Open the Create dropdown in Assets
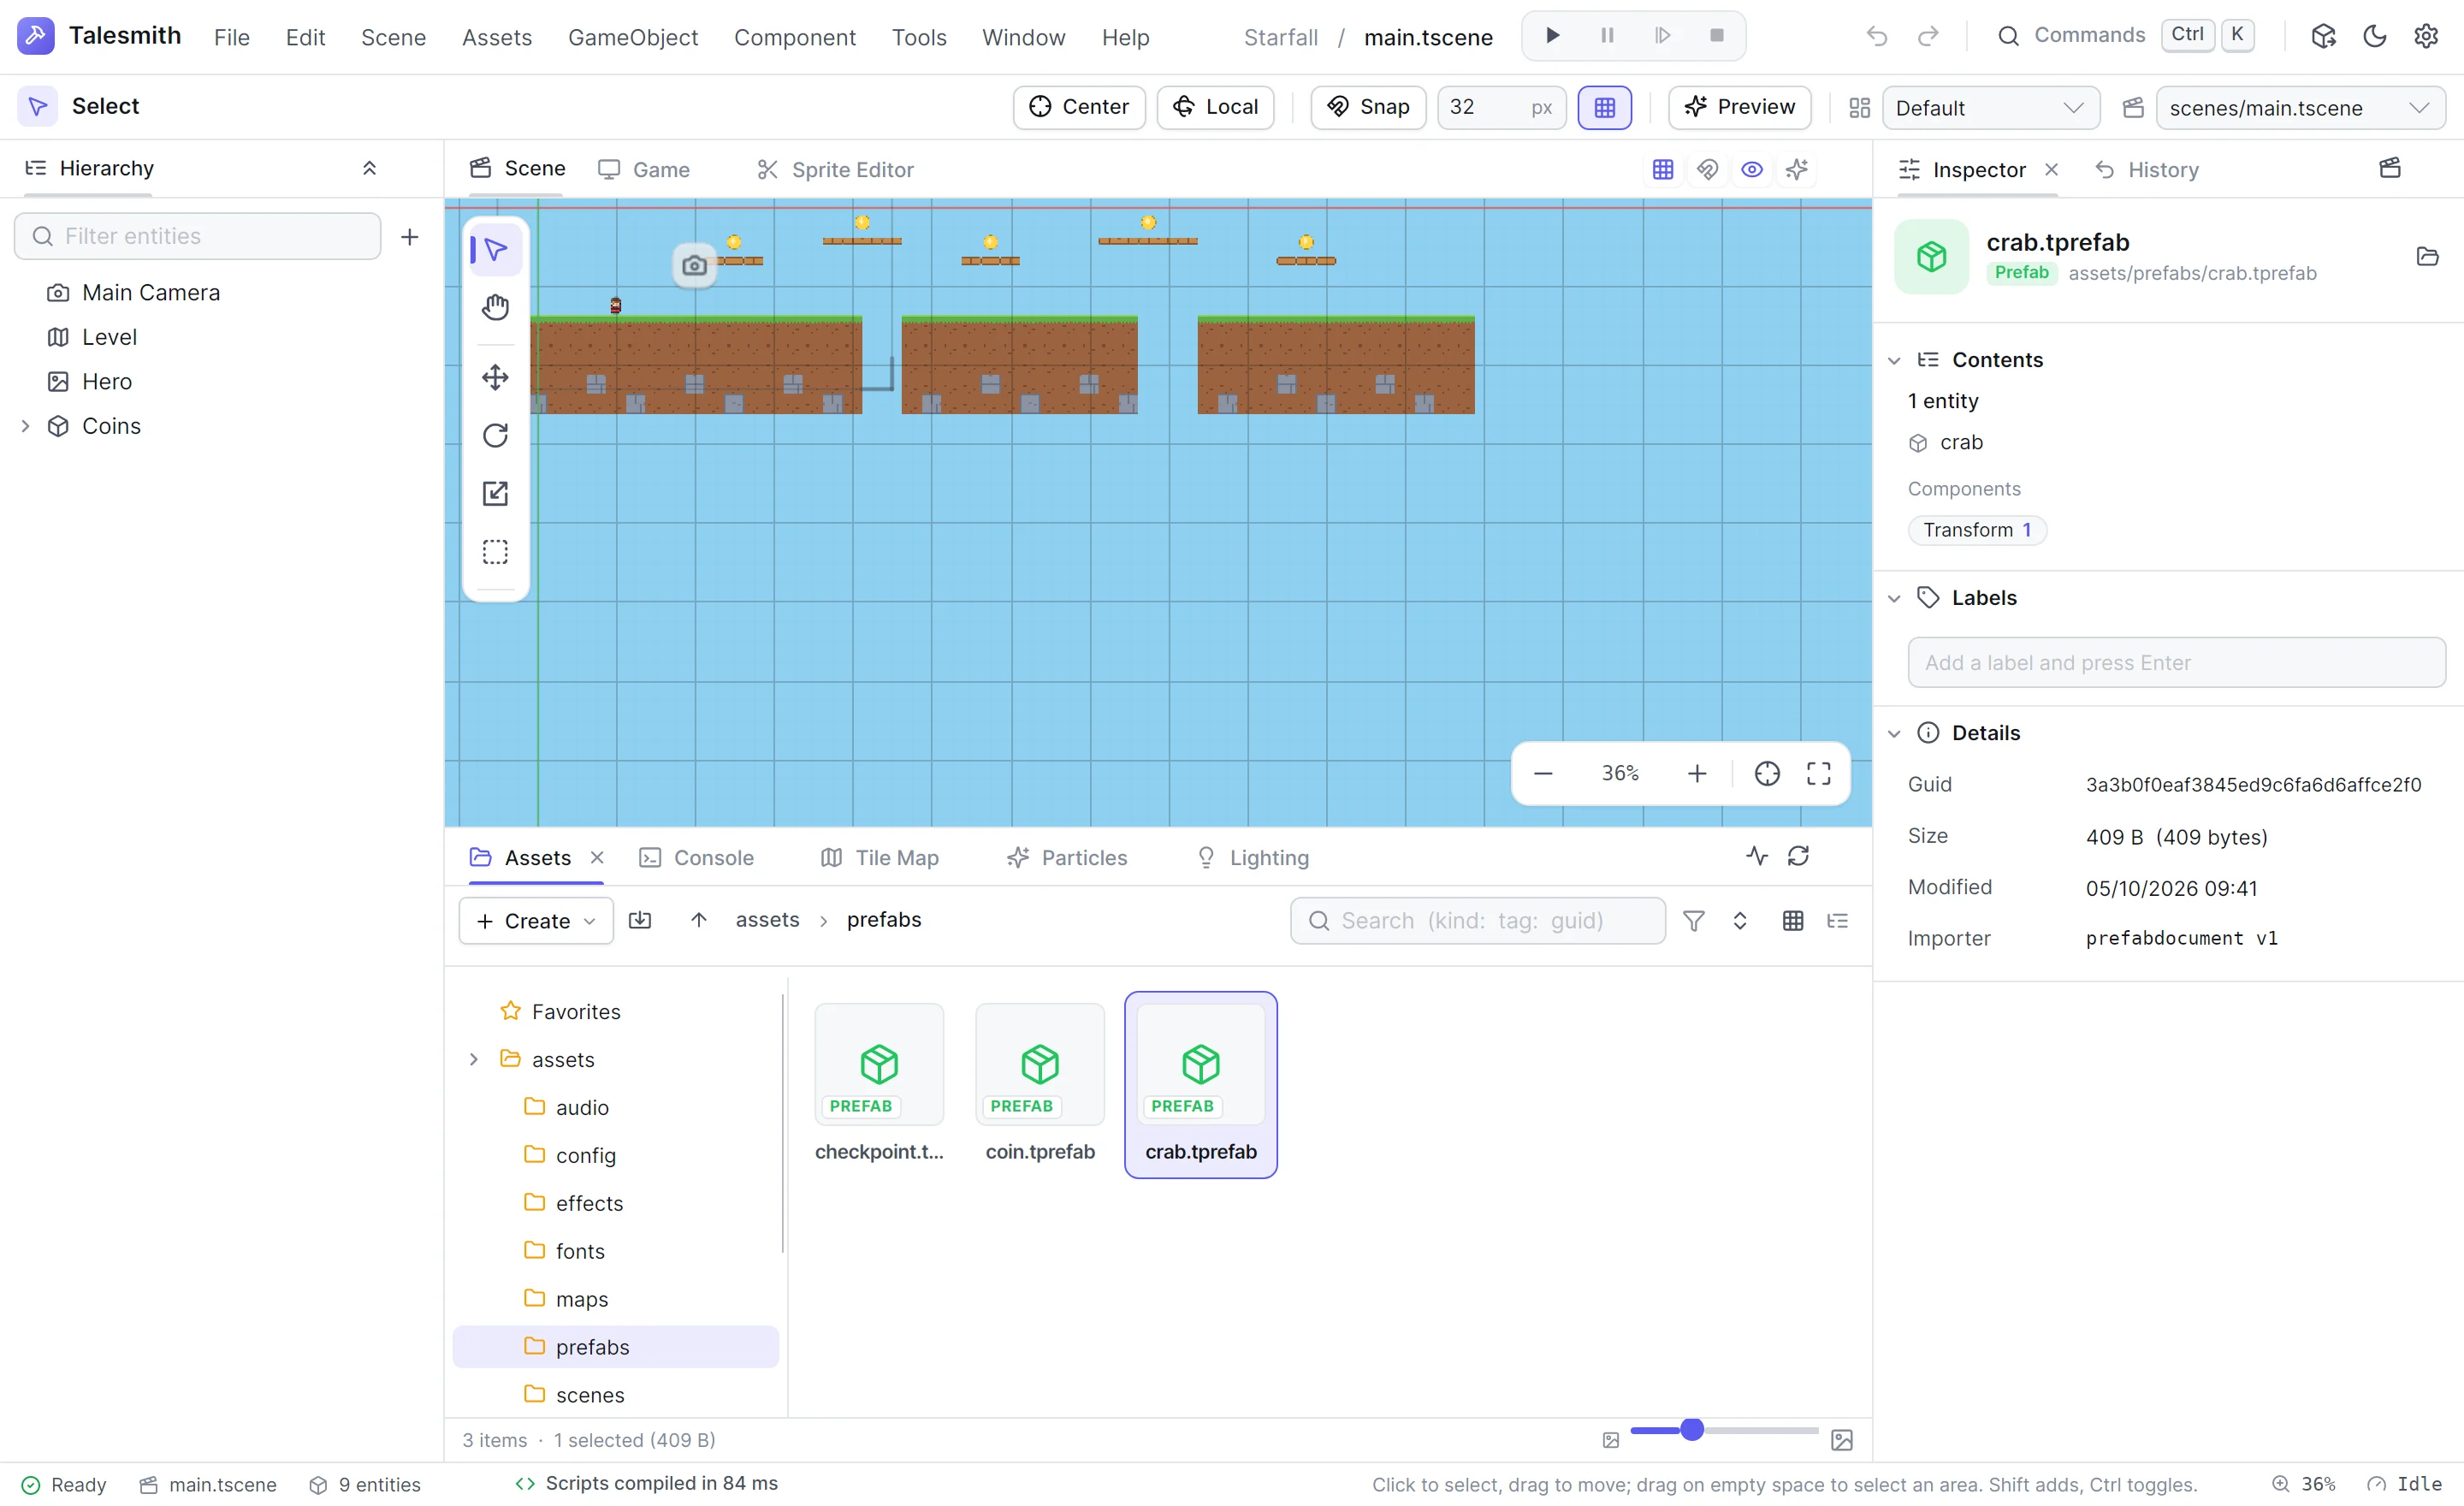2464x1506 pixels. (x=536, y=920)
